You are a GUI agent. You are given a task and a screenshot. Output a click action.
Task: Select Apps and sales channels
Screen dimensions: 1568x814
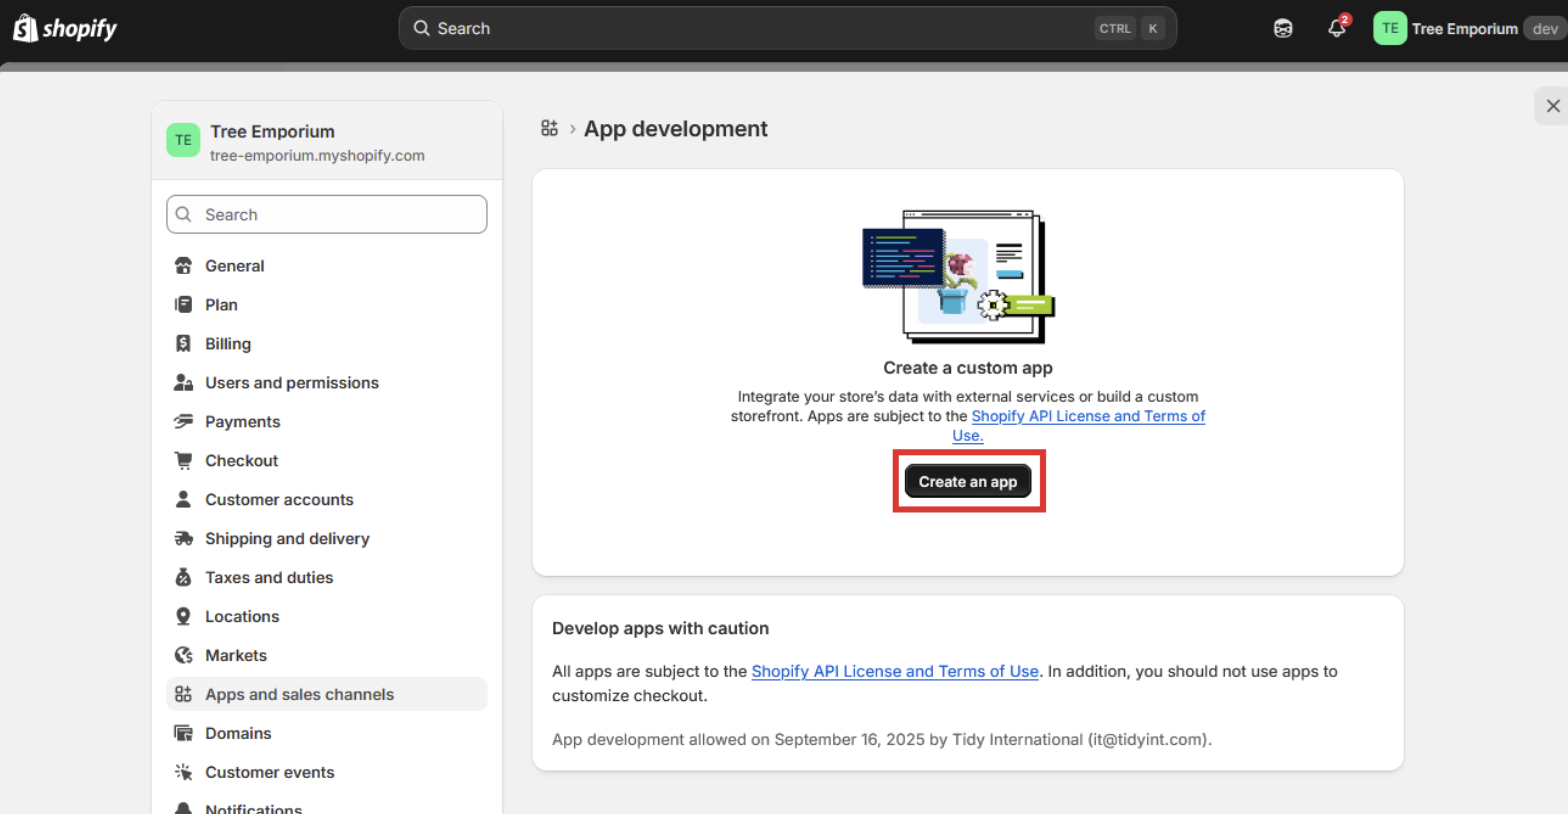pyautogui.click(x=327, y=694)
